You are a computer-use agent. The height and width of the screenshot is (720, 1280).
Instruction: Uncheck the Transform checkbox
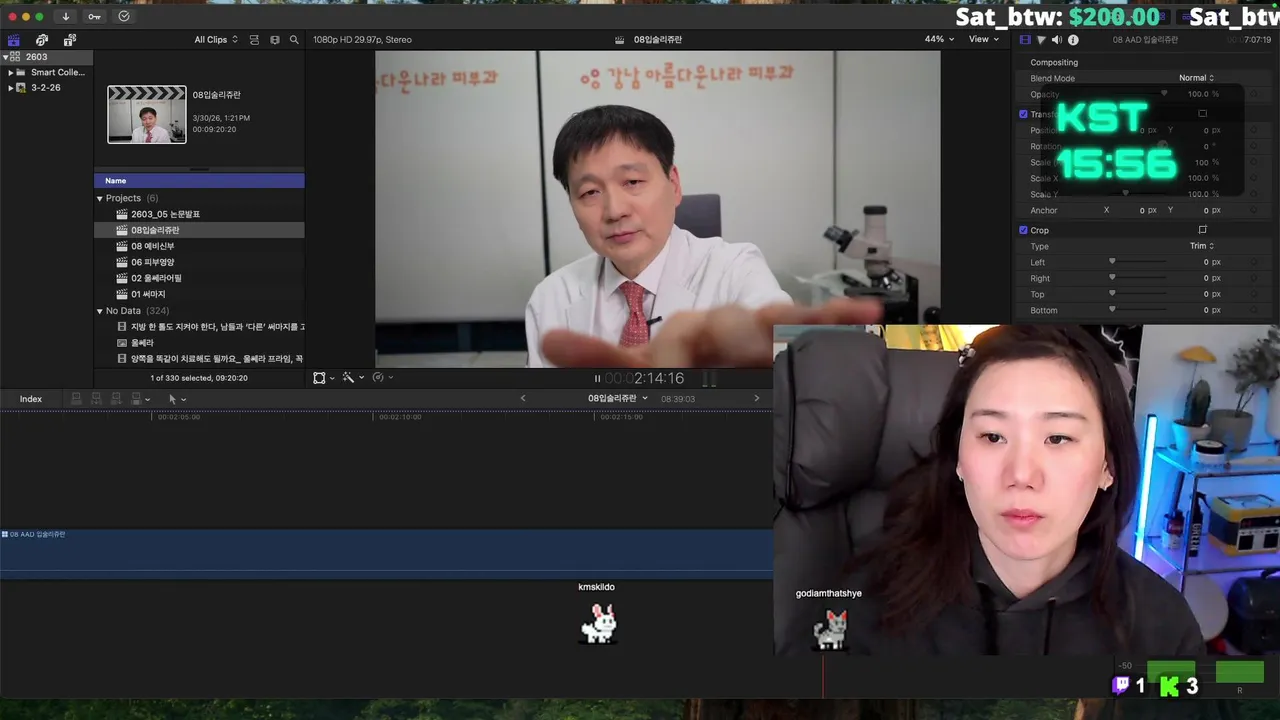pyautogui.click(x=1023, y=114)
